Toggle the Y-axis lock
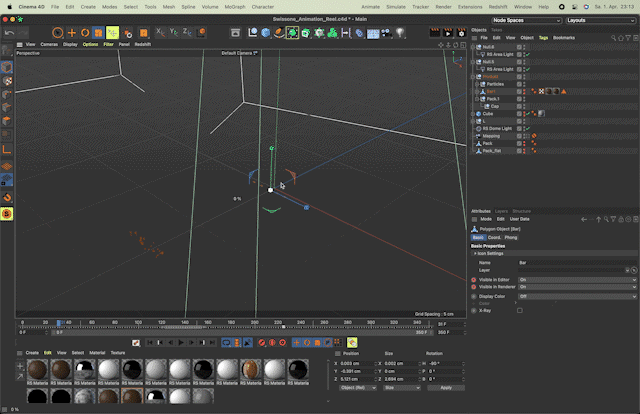The width and height of the screenshot is (640, 414). pyautogui.click(x=173, y=32)
